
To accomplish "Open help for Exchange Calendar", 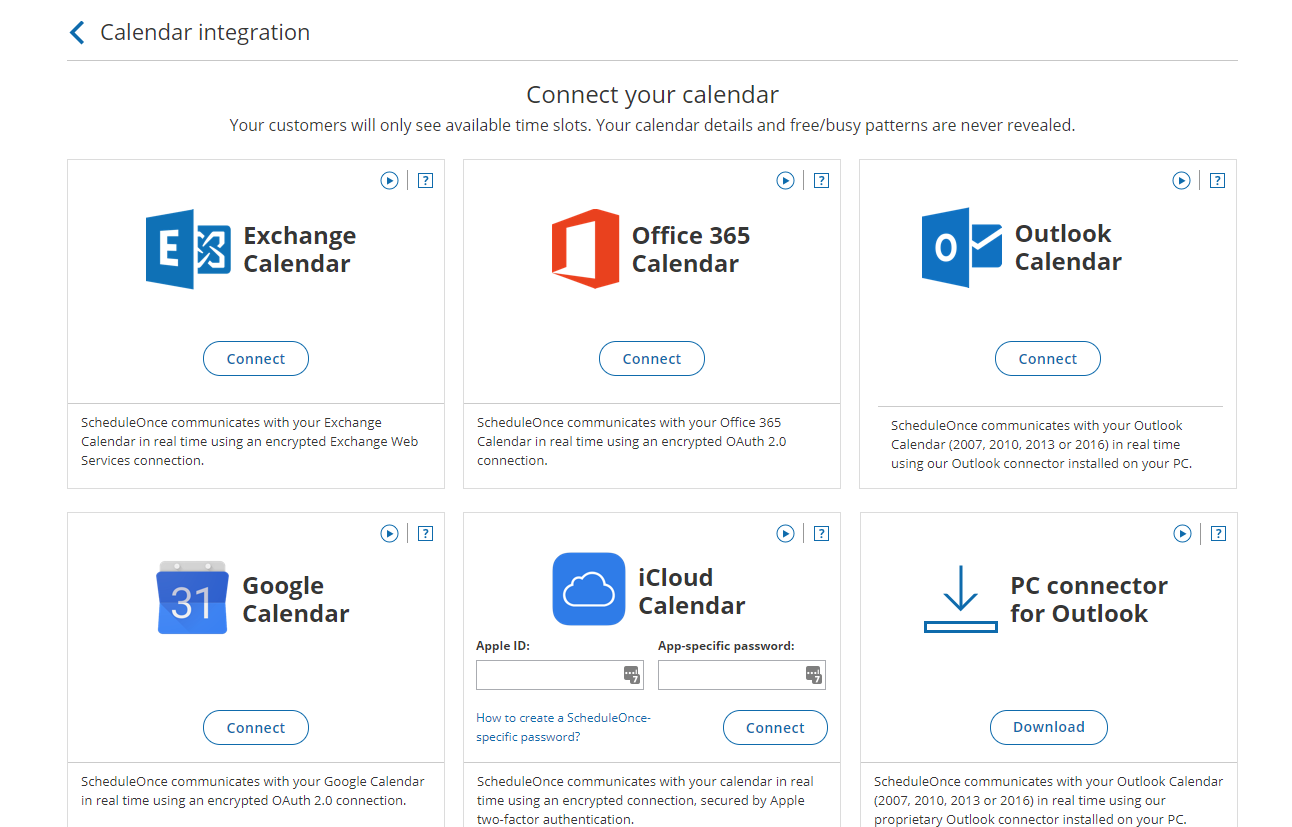I will click(x=425, y=180).
